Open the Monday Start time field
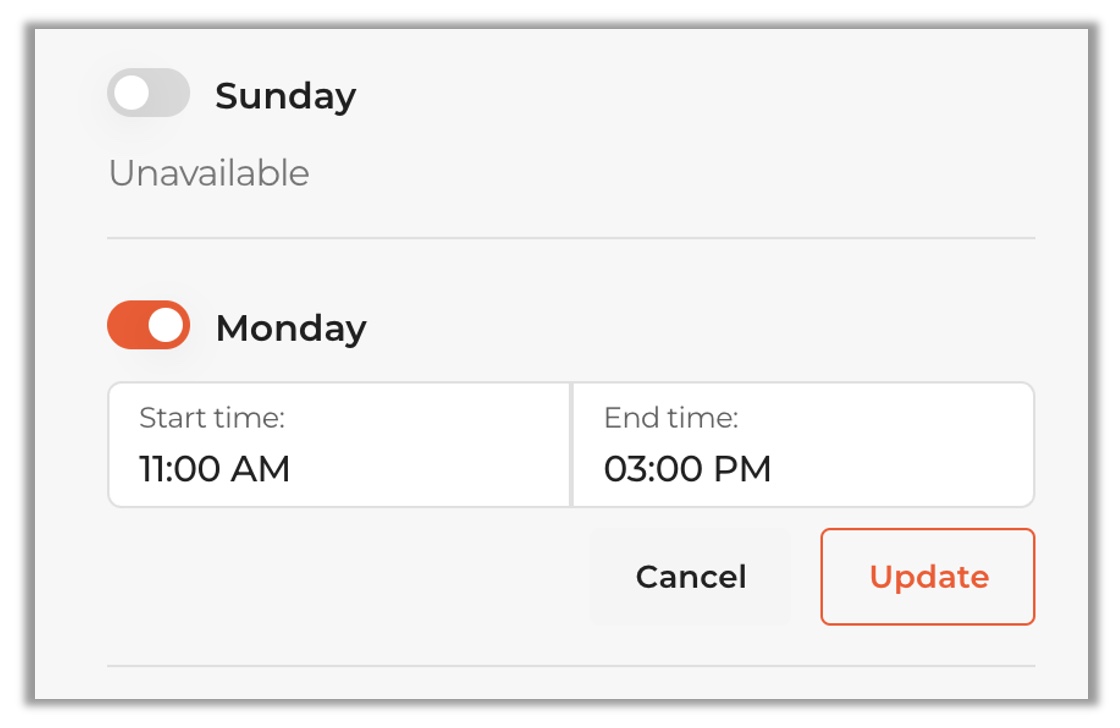The width and height of the screenshot is (1120, 728). click(339, 445)
